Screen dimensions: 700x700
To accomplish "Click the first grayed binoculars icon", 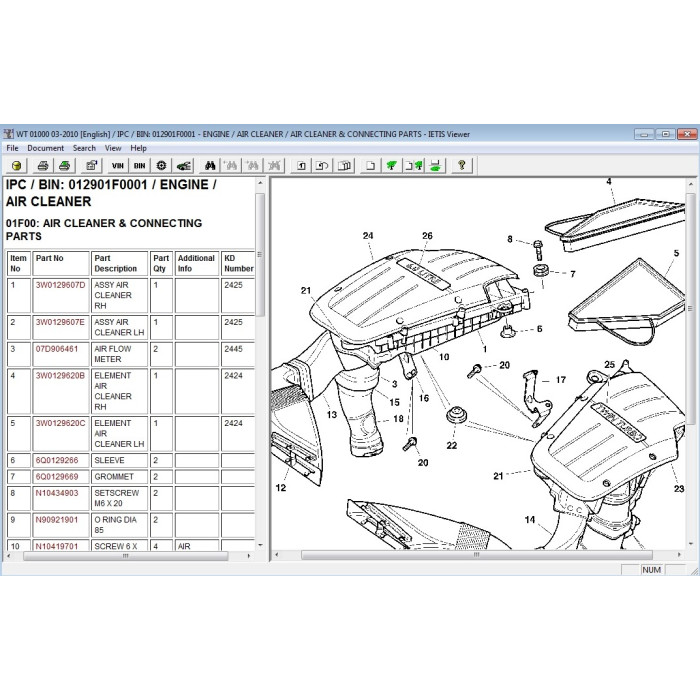I will point(231,166).
